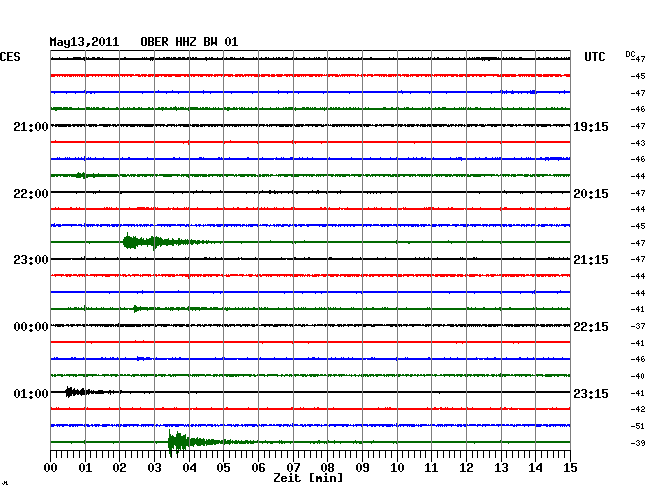Click minute label '09' on the time axis
This screenshot has height=494, width=650.
click(x=362, y=468)
